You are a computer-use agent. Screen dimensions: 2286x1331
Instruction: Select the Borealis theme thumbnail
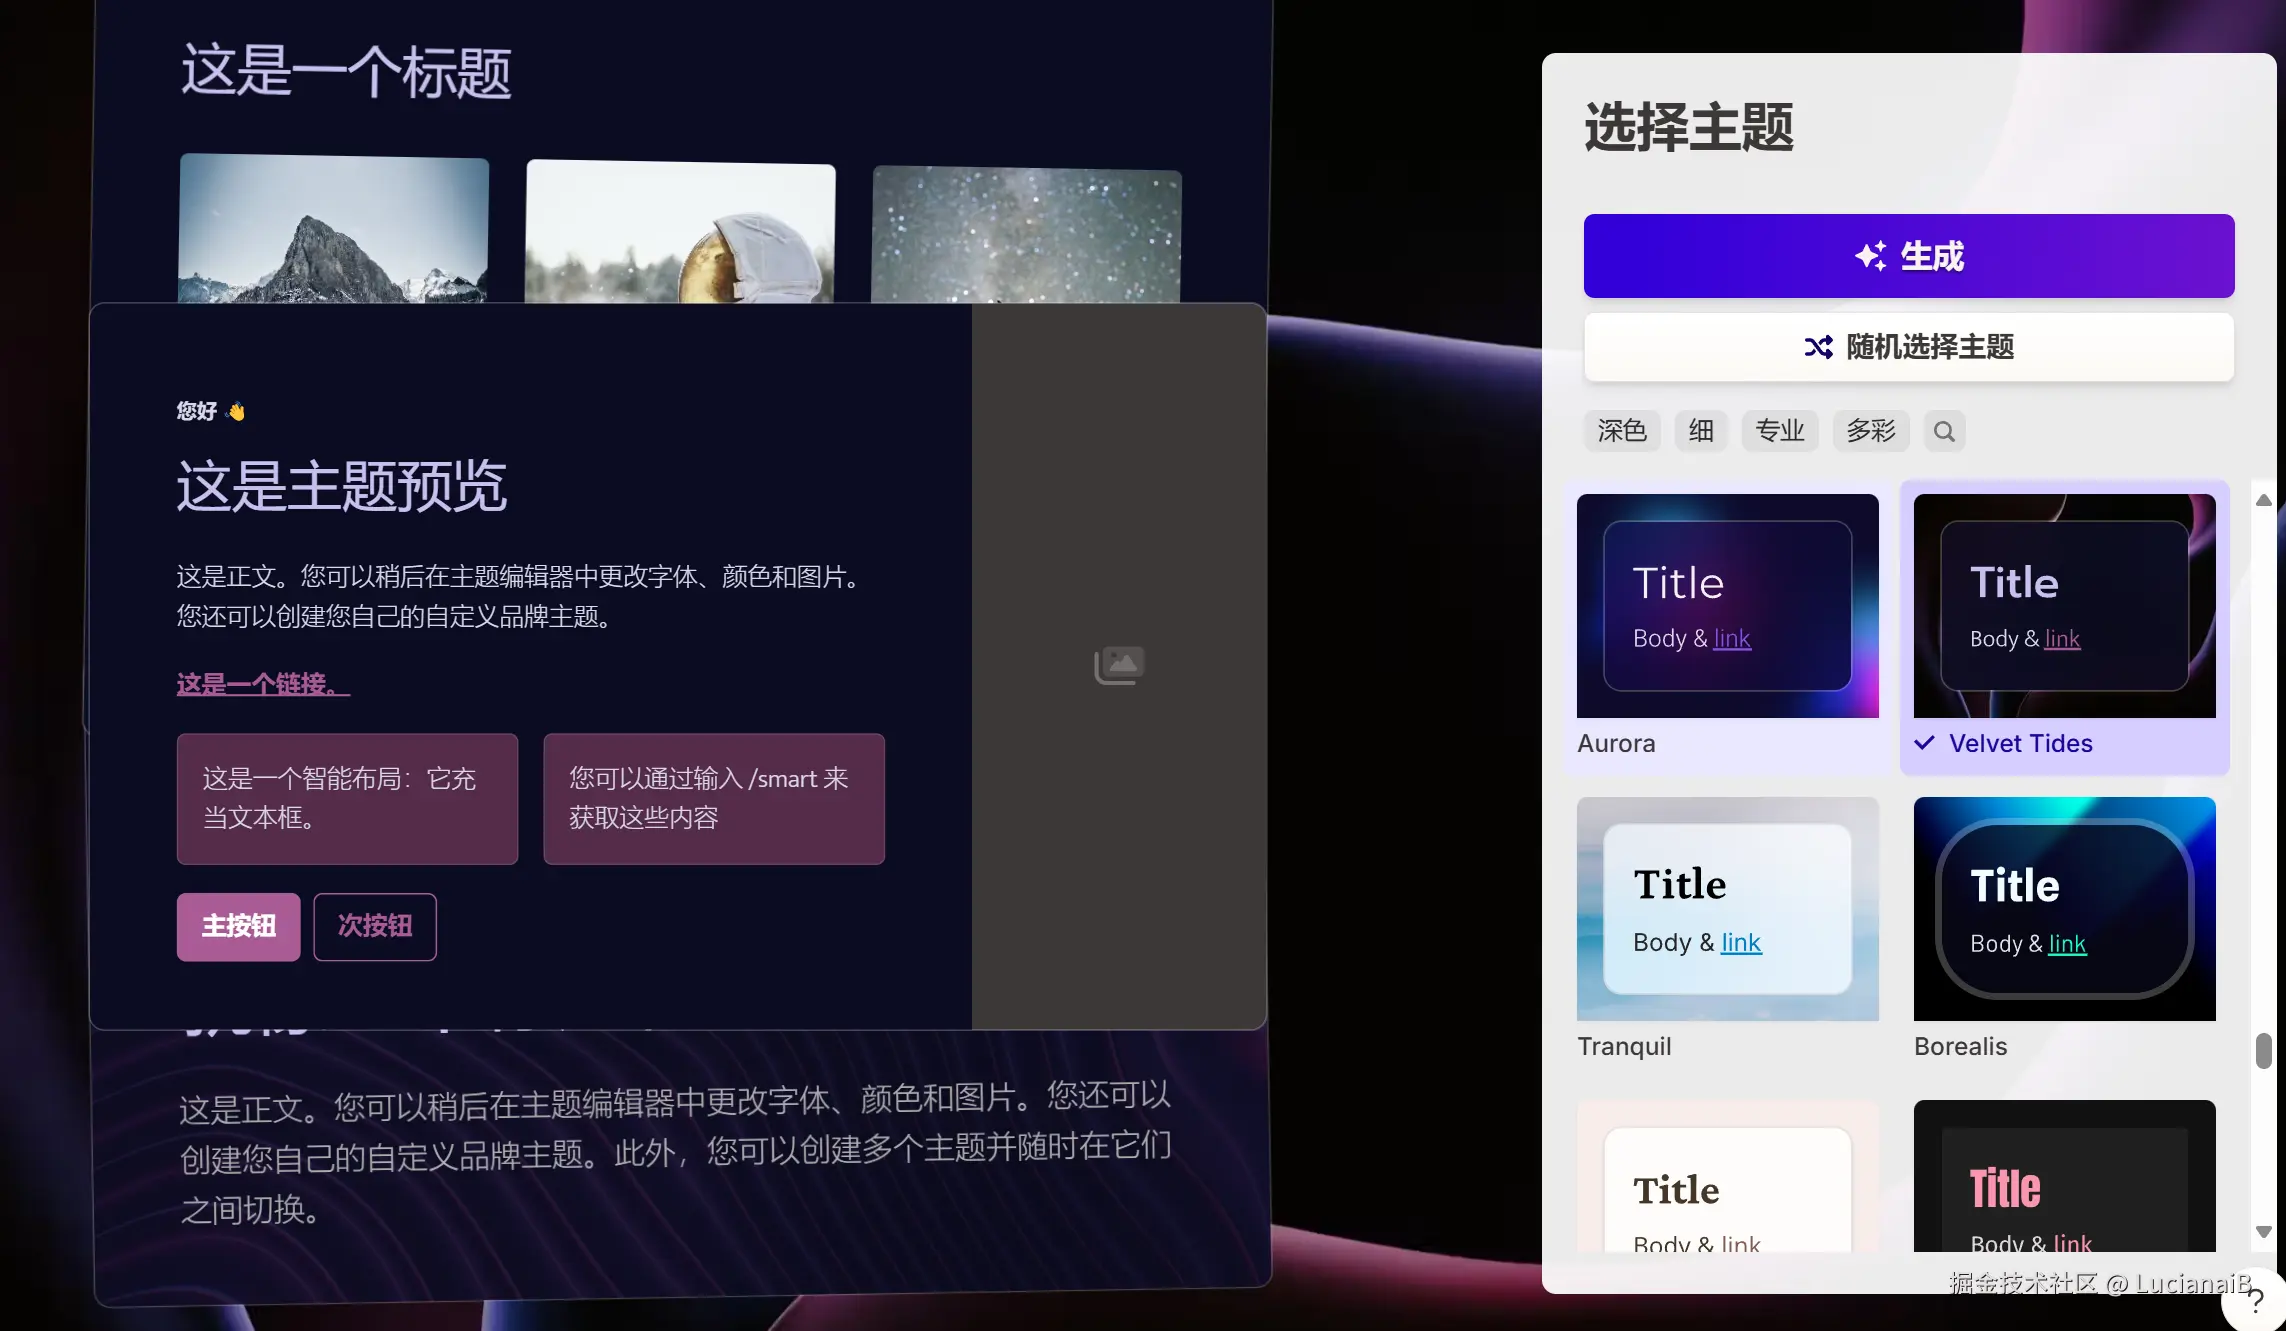[x=2064, y=908]
